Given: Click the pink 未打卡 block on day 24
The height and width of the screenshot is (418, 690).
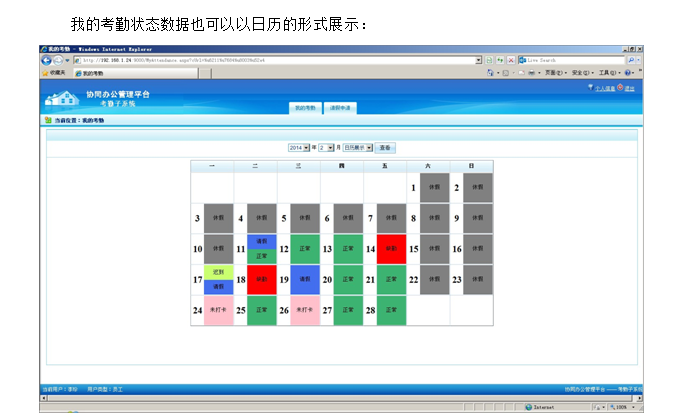Looking at the screenshot, I should pos(218,310).
